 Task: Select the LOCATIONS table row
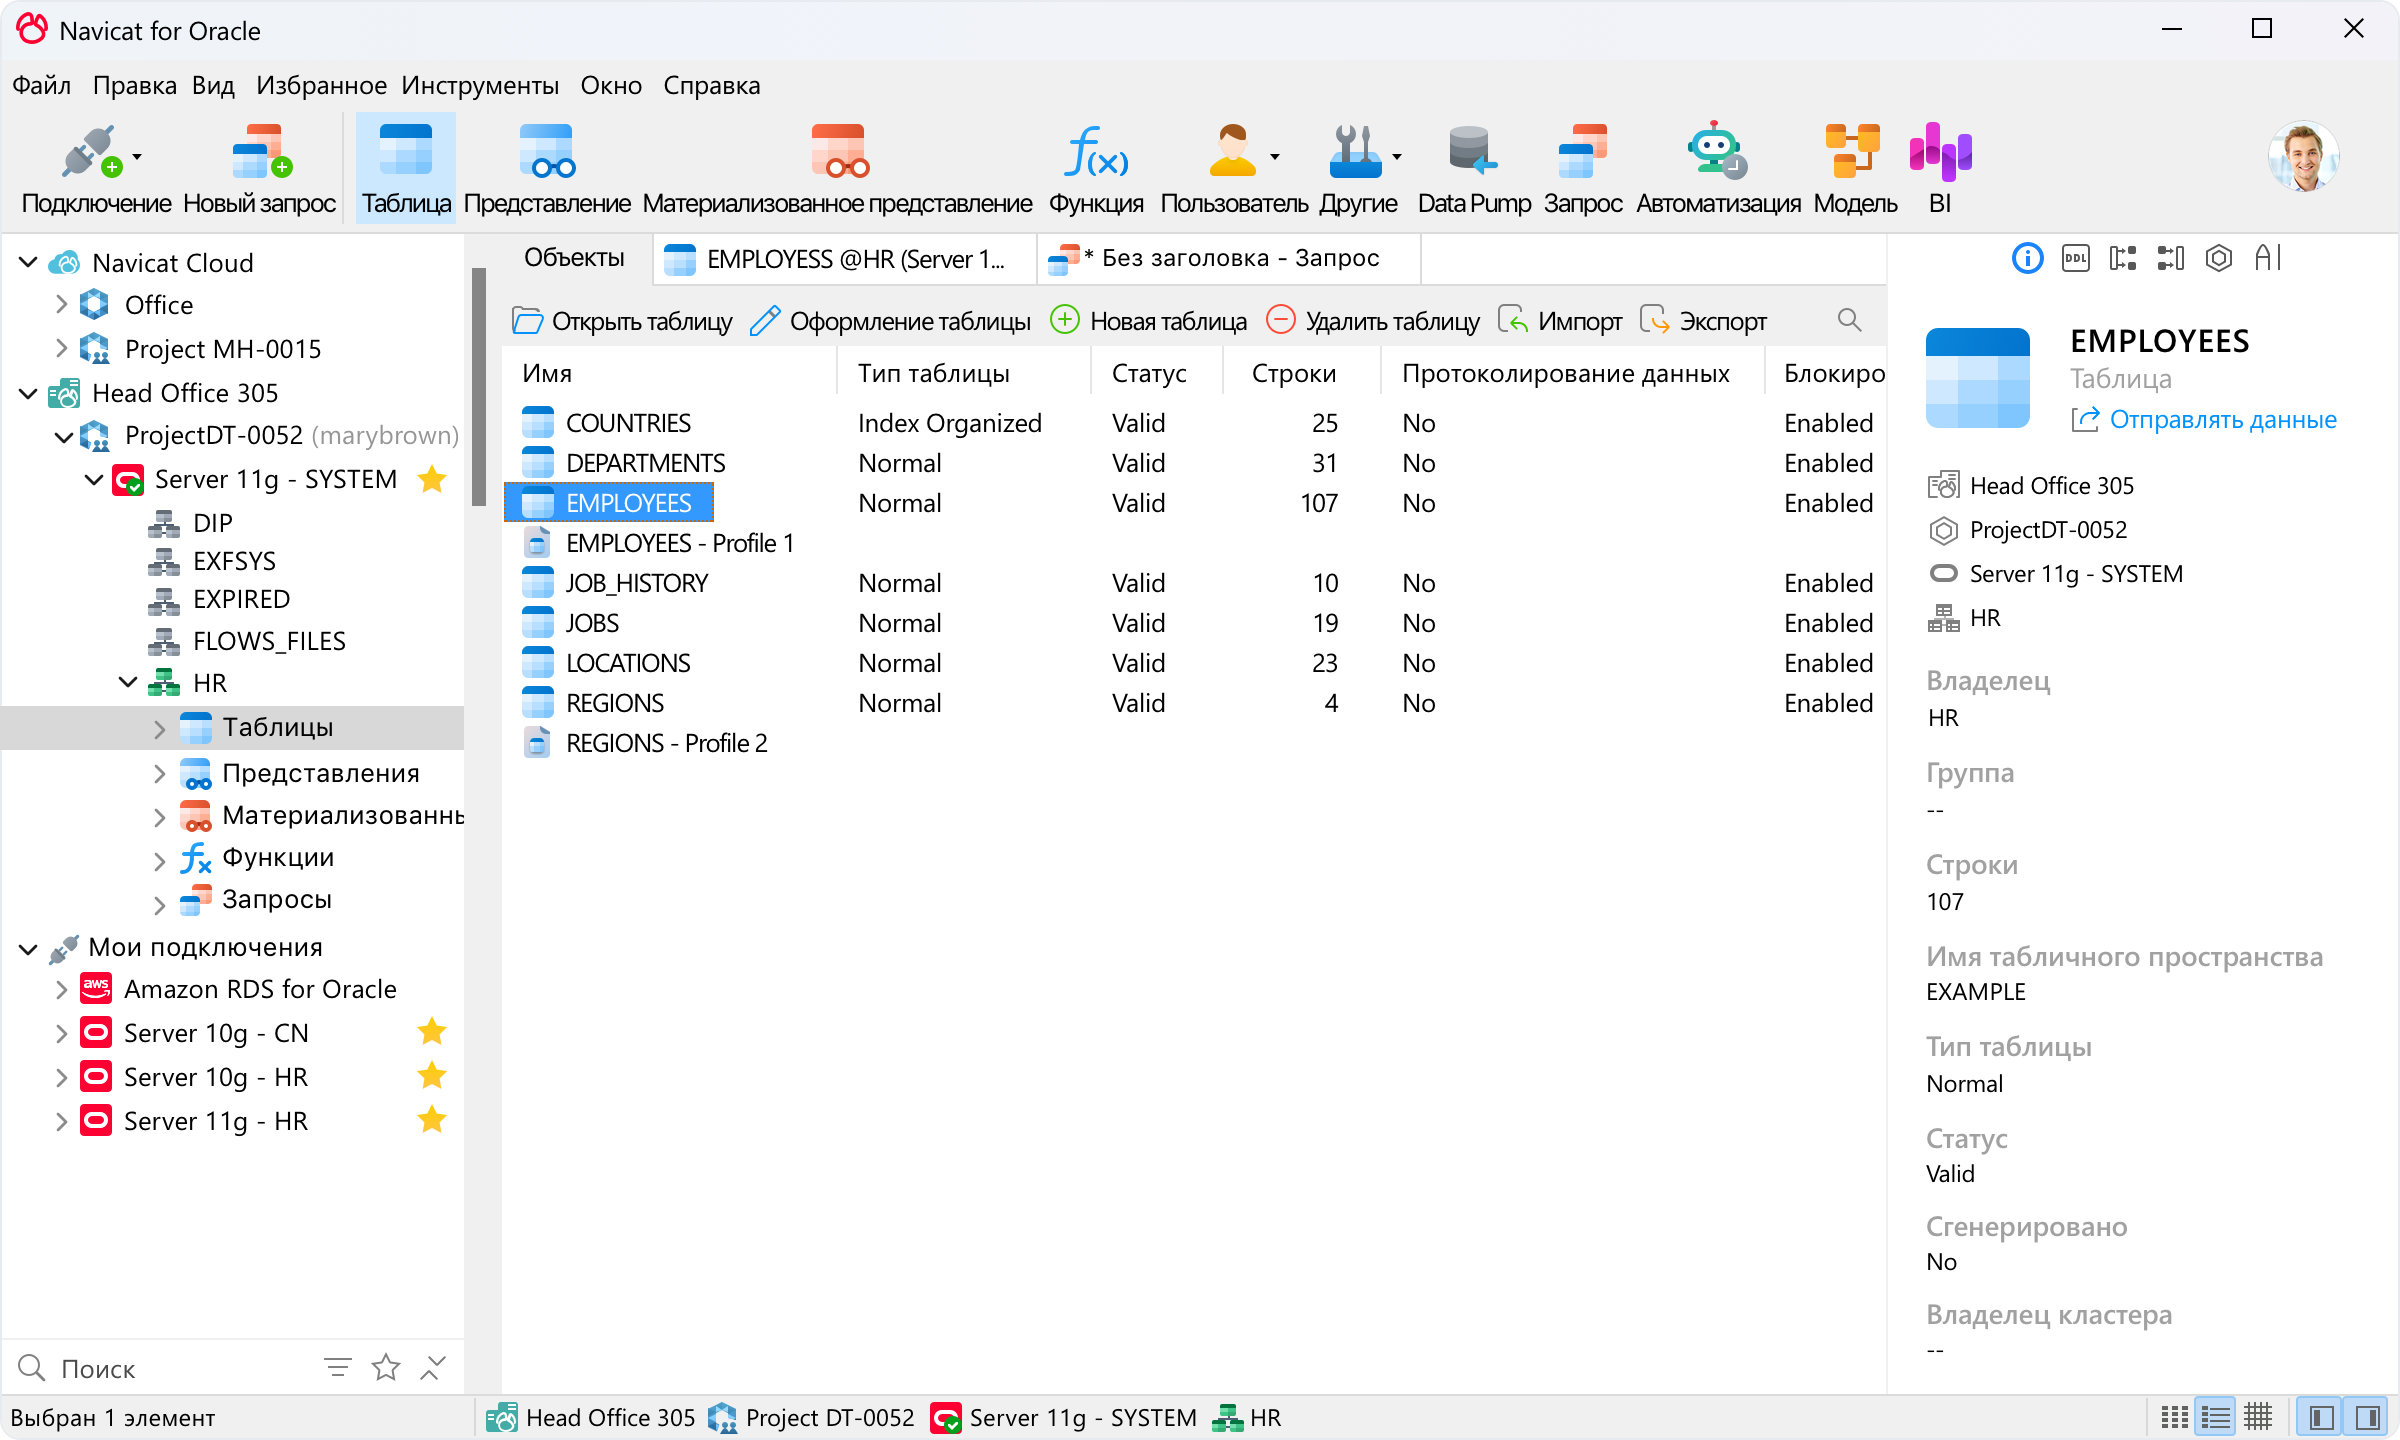1192,663
